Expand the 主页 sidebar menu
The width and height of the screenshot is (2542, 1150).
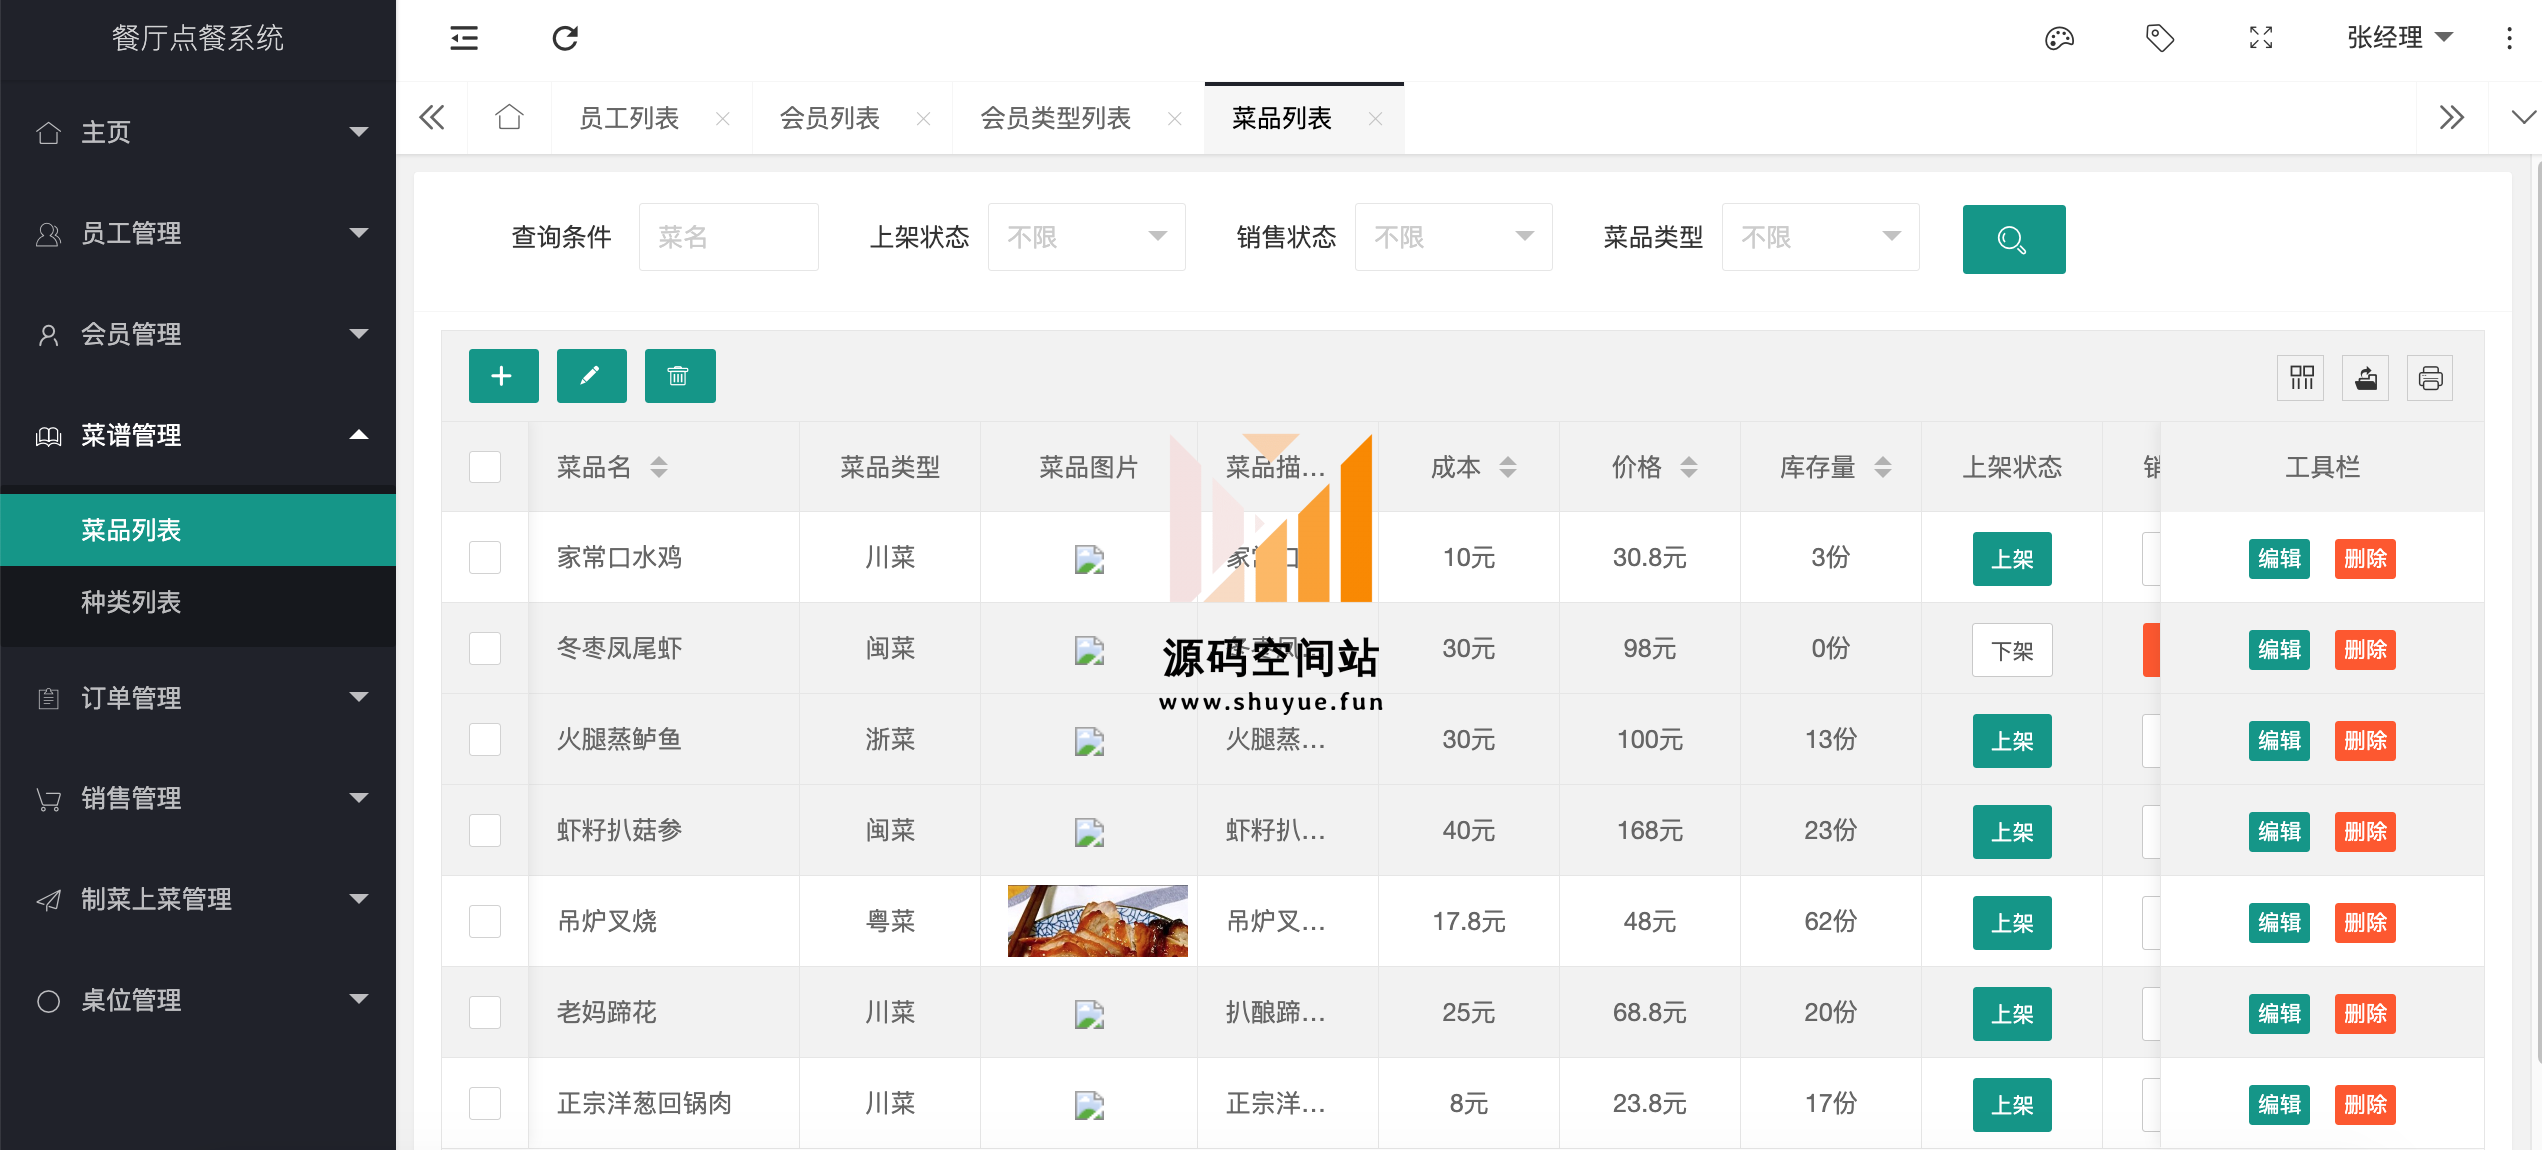click(198, 132)
